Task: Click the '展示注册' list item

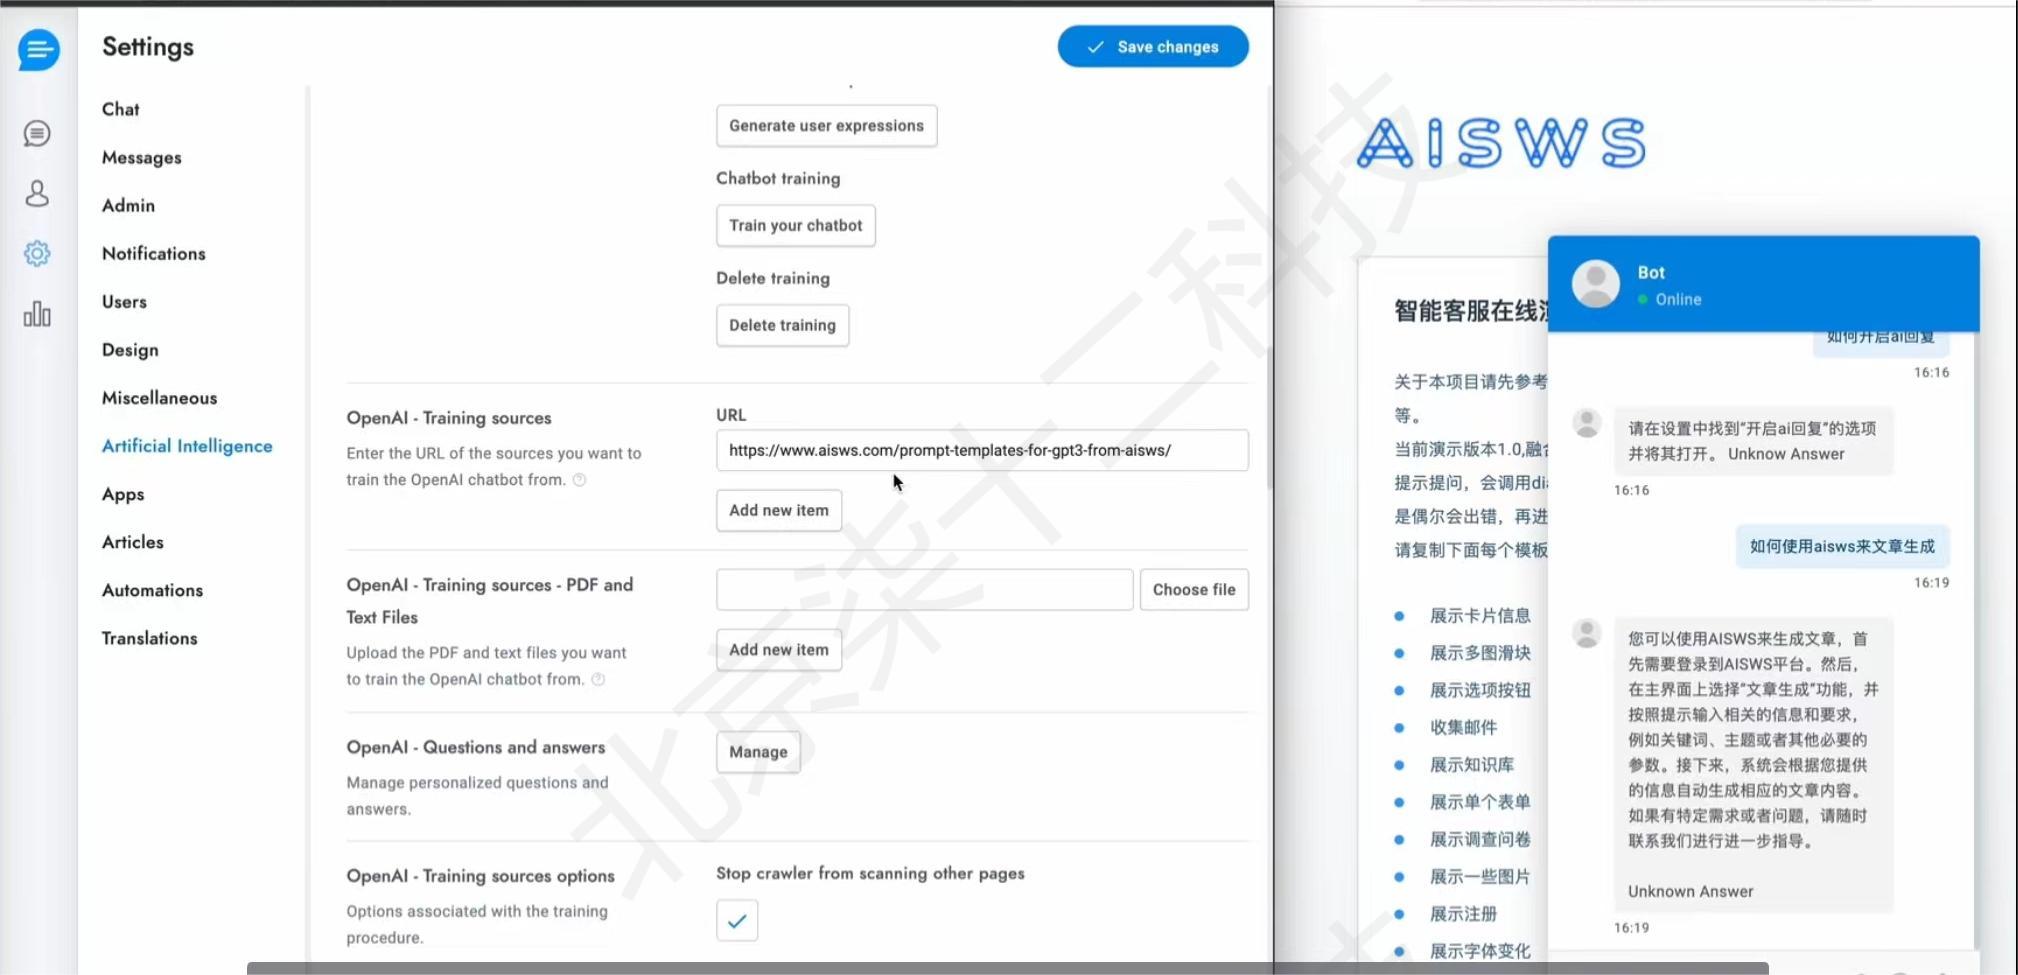Action: coord(1463,914)
